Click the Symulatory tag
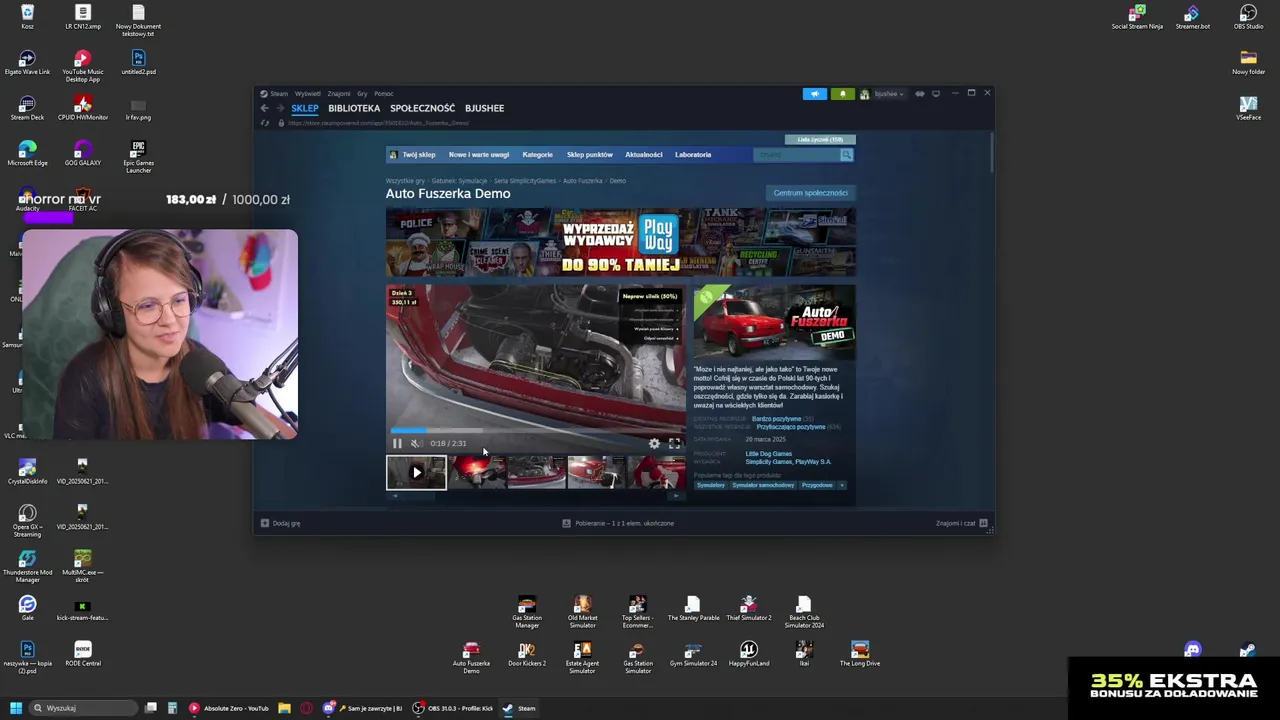This screenshot has width=1280, height=720. click(x=711, y=485)
